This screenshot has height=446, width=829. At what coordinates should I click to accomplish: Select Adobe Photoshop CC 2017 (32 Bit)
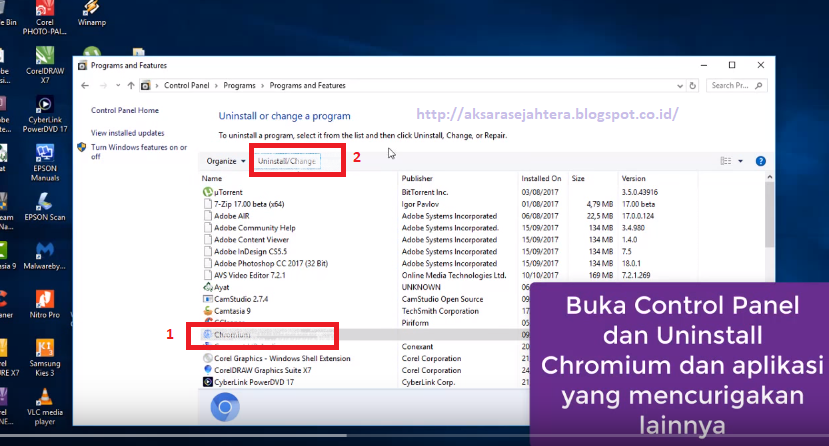265,264
